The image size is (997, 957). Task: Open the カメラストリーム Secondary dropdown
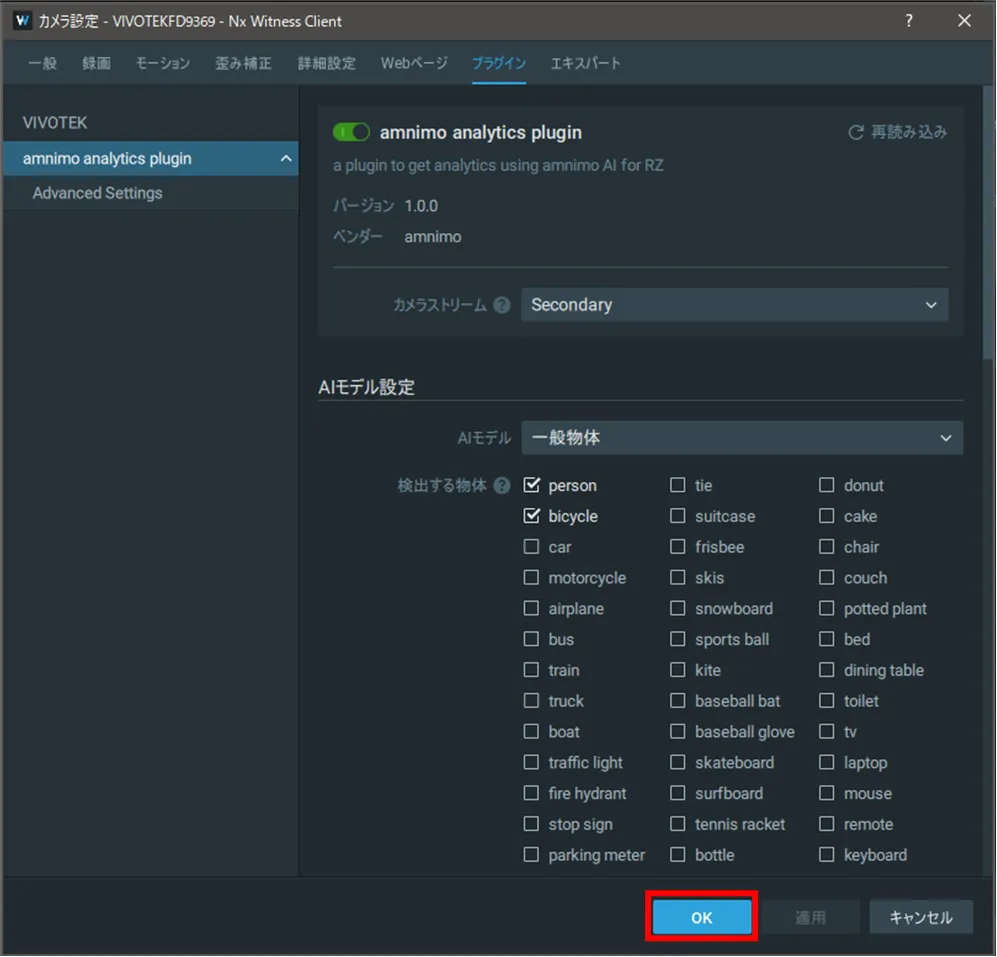point(734,305)
